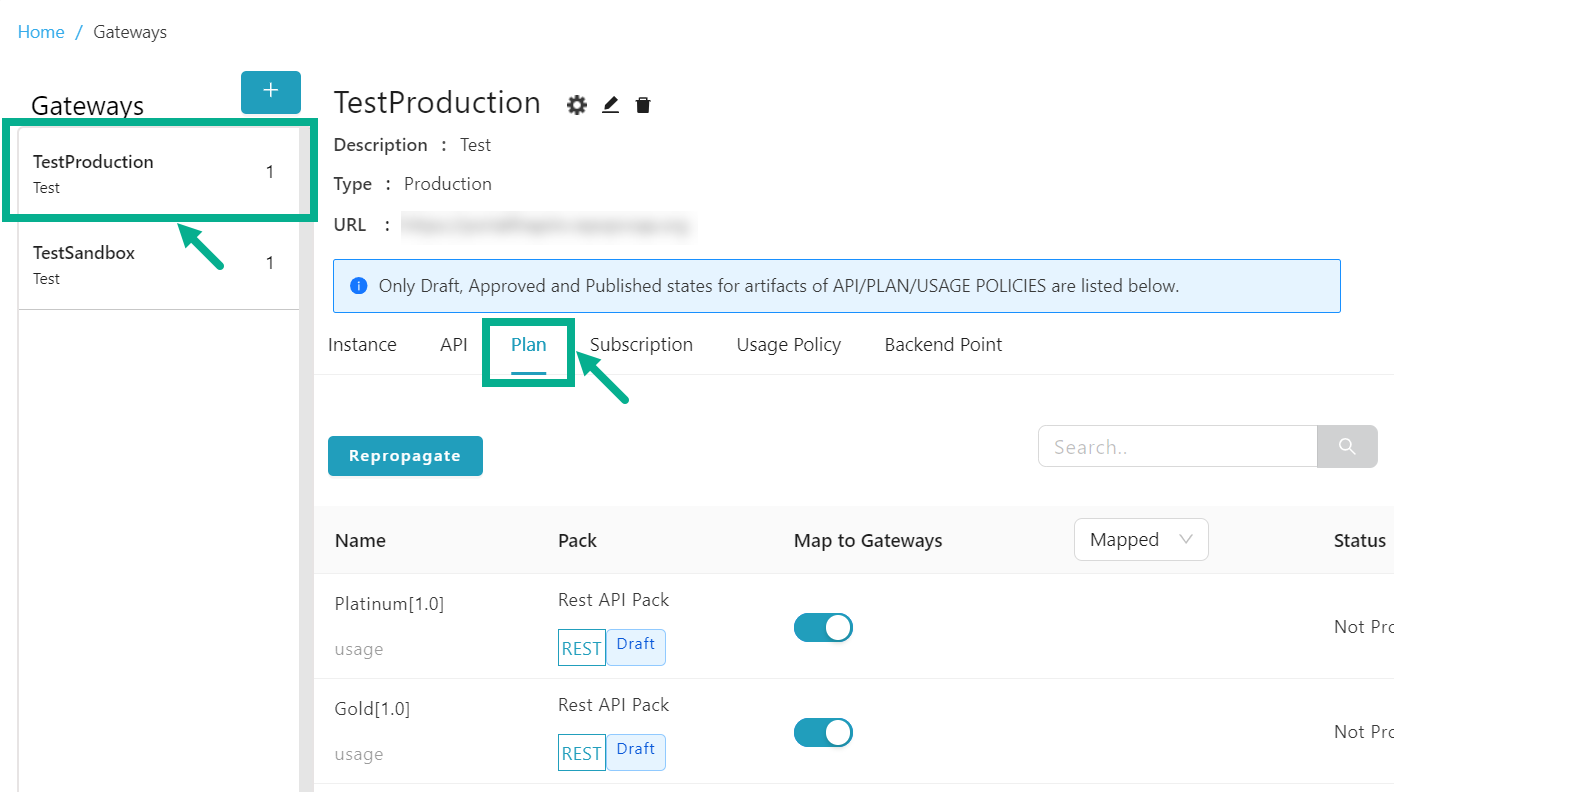Click the REST tag on Platinum plan
Image resolution: width=1578 pixels, height=792 pixels.
pyautogui.click(x=581, y=648)
